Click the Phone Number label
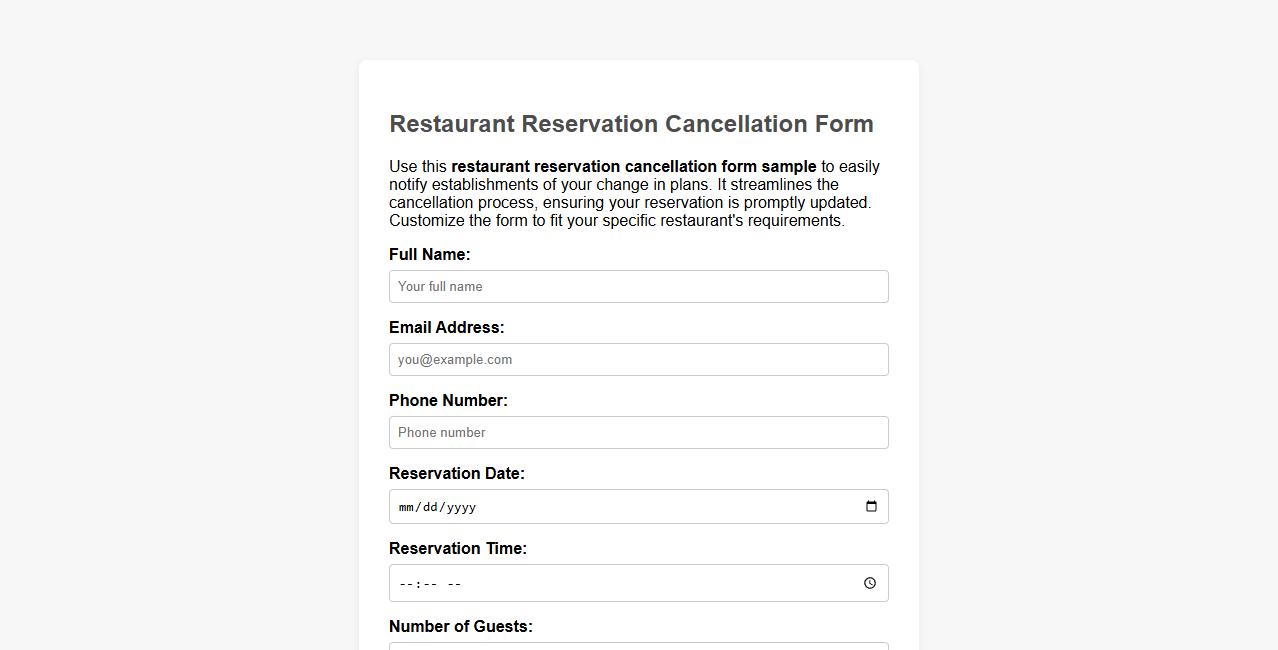 448,400
